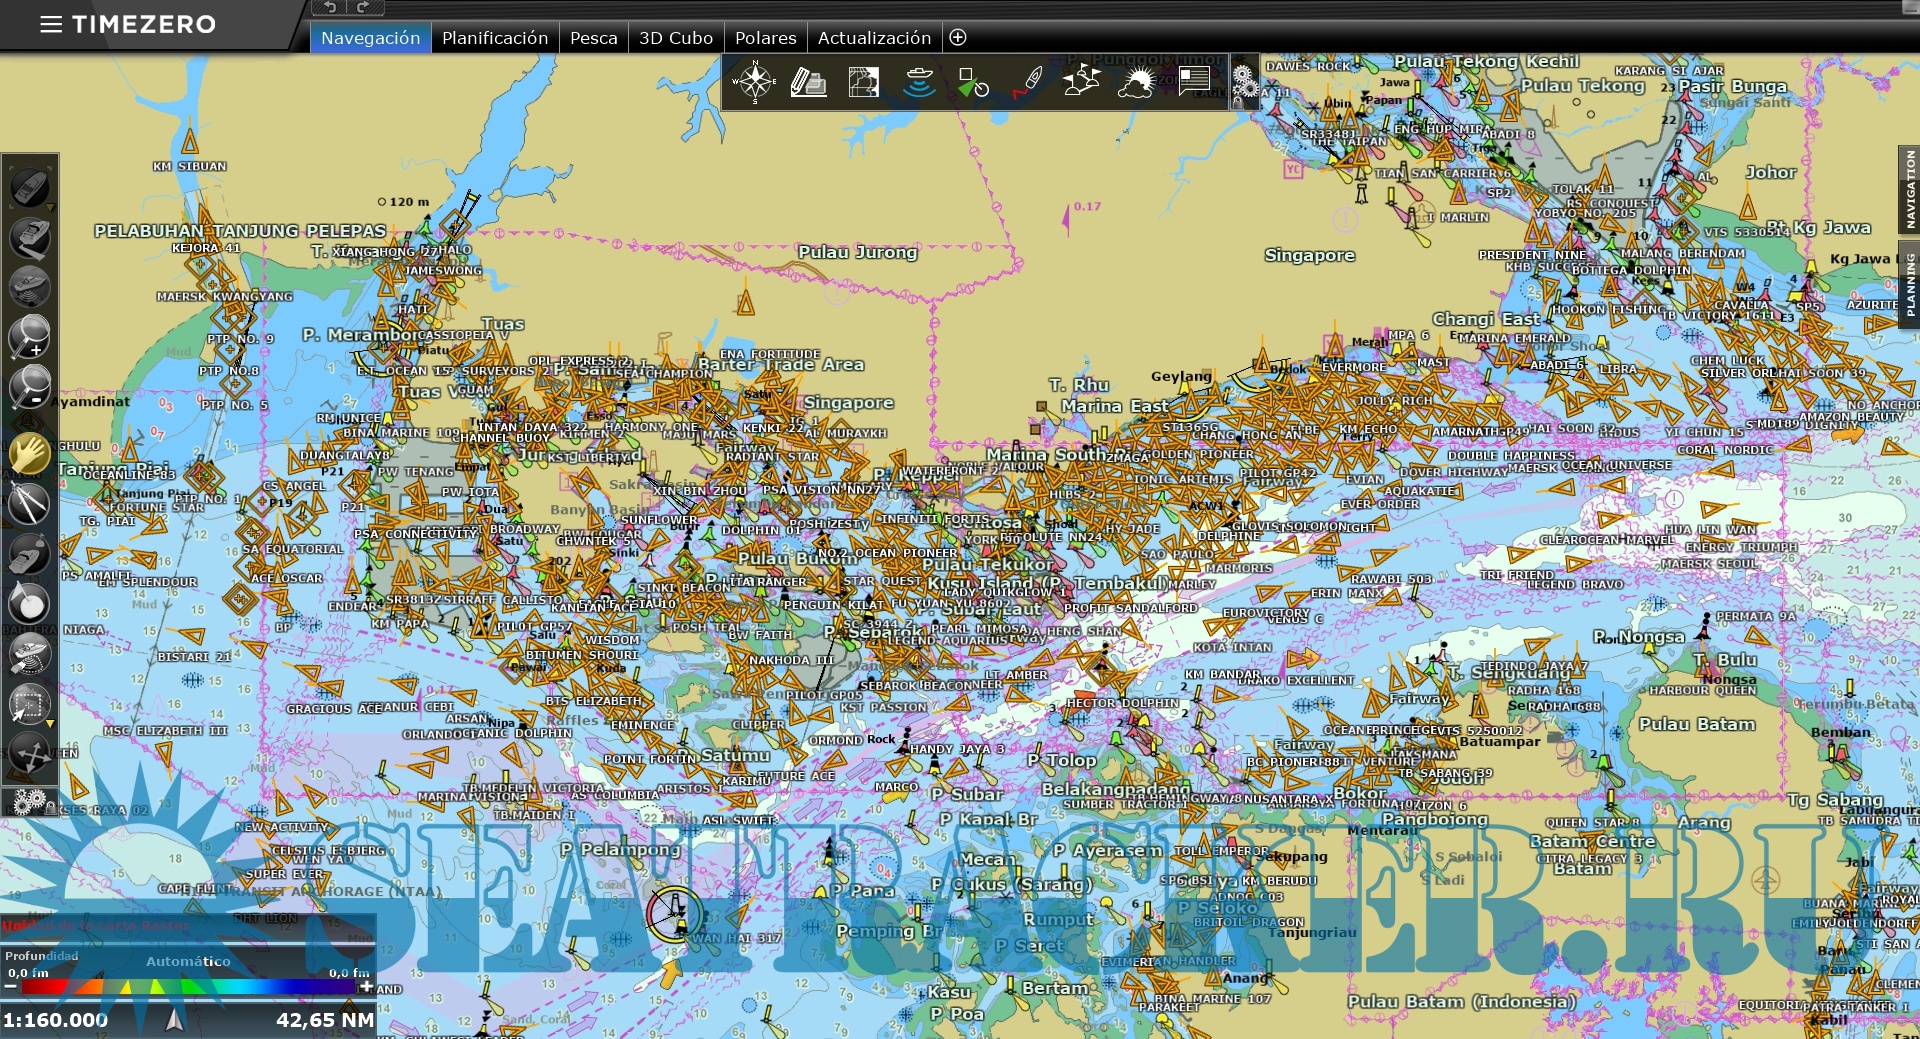Select the Zoom In magnifier tool

(x=30, y=336)
